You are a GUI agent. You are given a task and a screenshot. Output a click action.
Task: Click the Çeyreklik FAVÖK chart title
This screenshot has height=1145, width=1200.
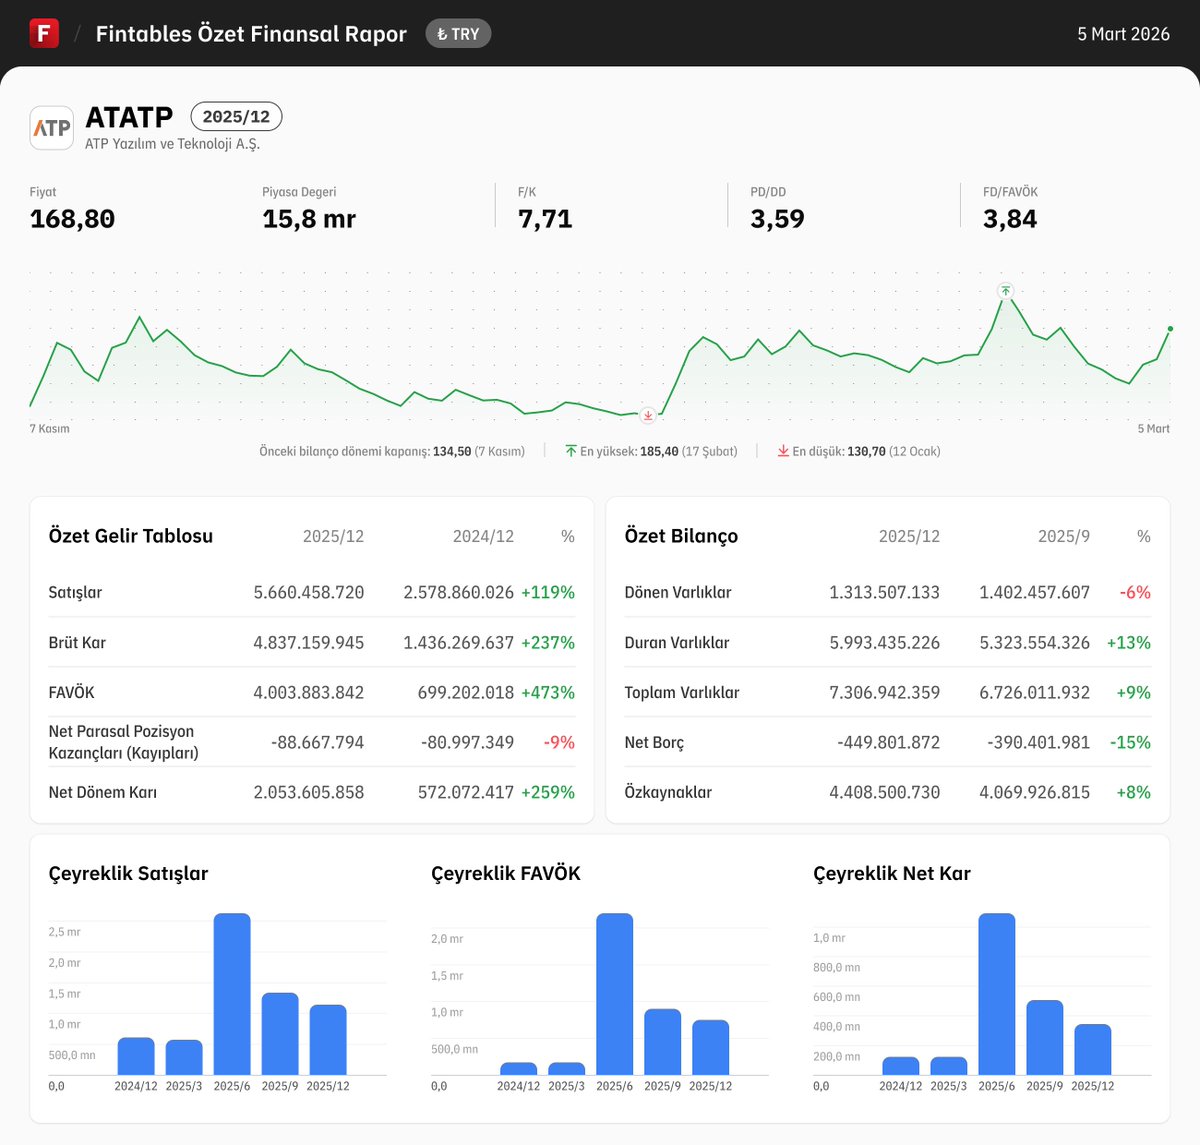click(506, 874)
